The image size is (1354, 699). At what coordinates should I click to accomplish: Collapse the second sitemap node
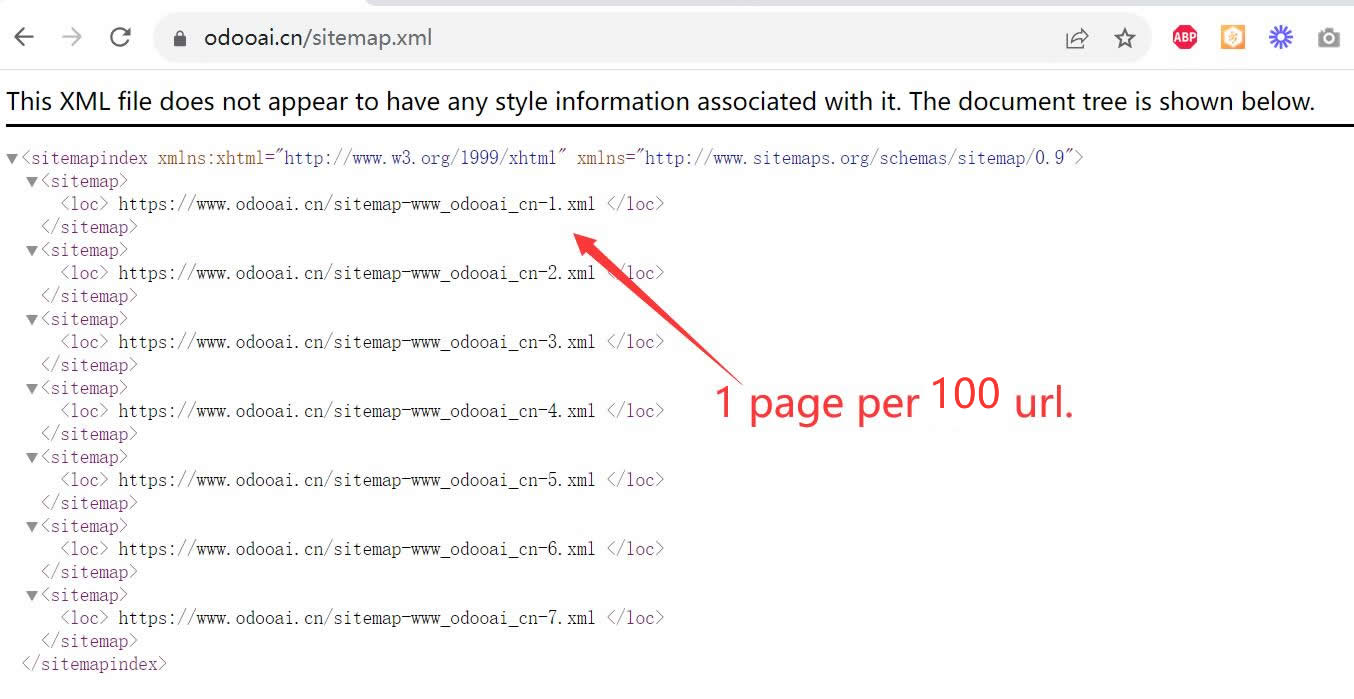(x=32, y=250)
